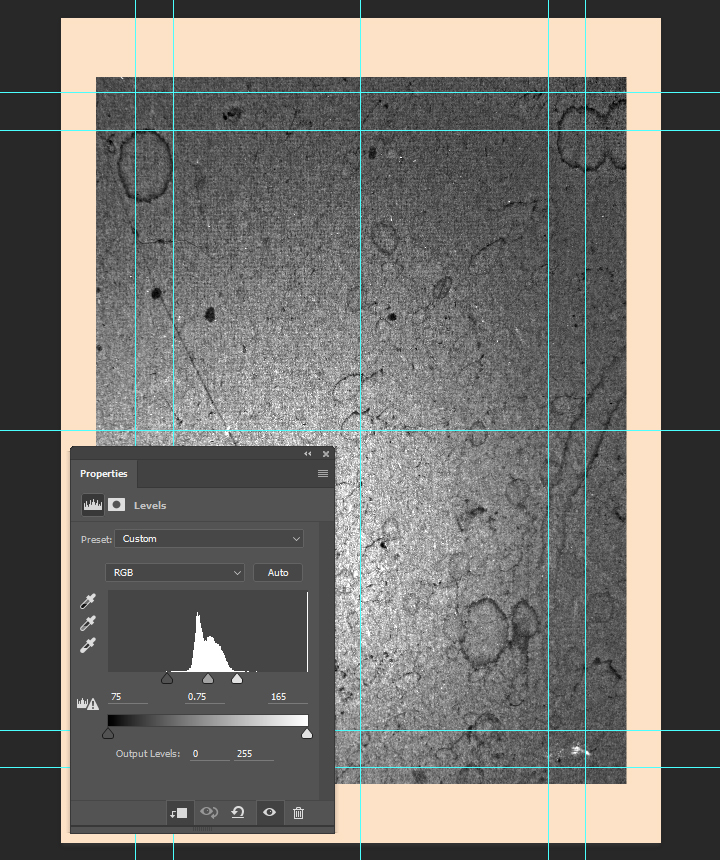Click the output level field showing 0

(210, 754)
